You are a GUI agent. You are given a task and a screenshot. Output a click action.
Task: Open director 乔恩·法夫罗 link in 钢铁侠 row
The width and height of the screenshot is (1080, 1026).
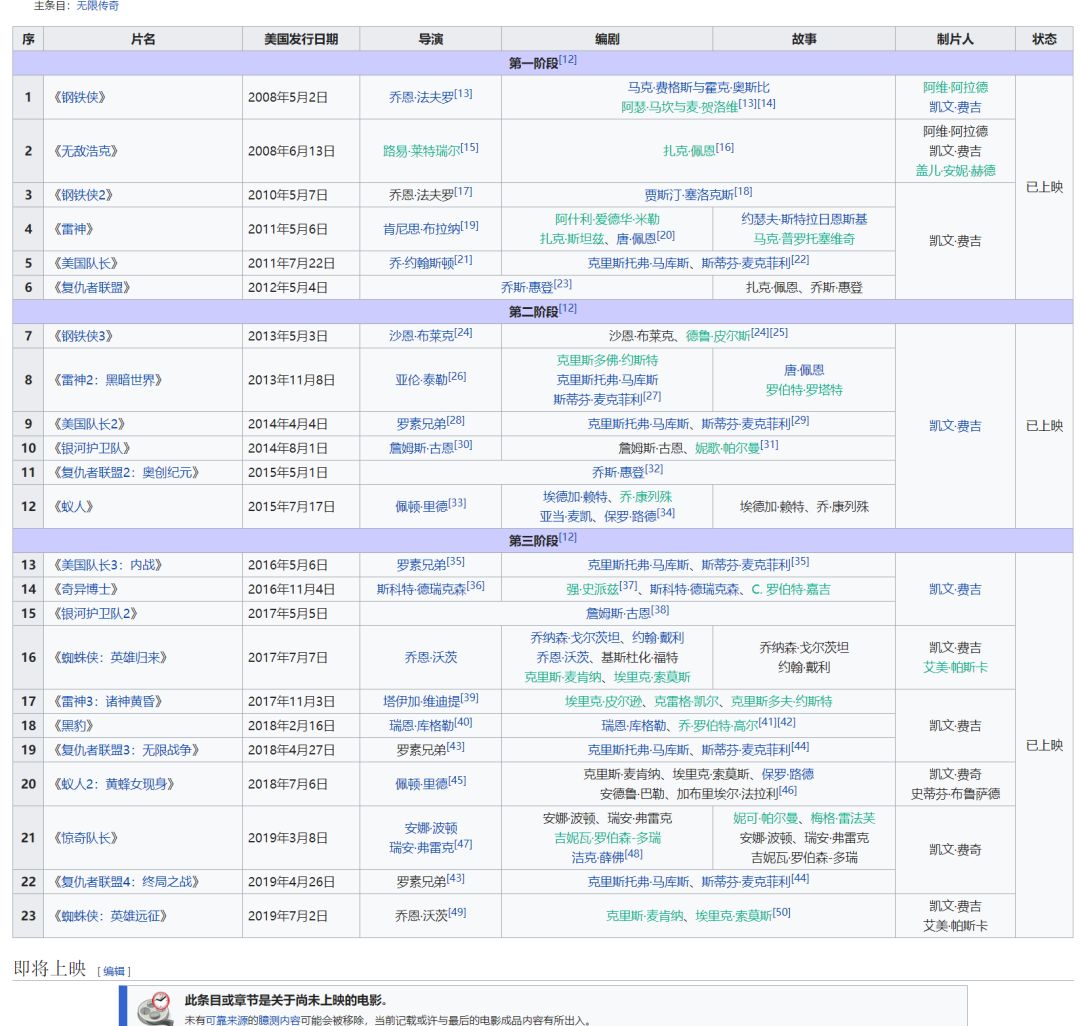[421, 97]
